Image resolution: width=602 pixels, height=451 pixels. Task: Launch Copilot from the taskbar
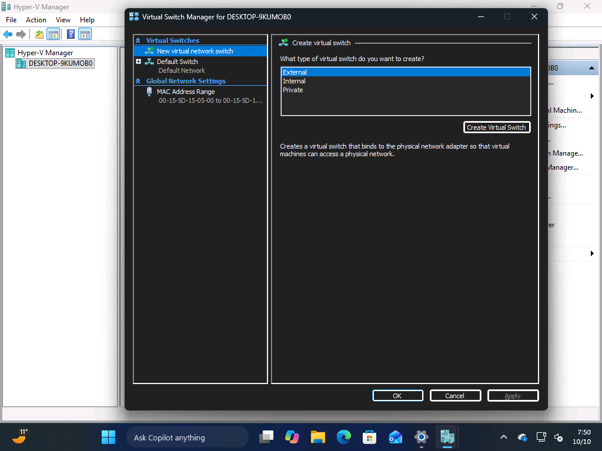(x=292, y=437)
